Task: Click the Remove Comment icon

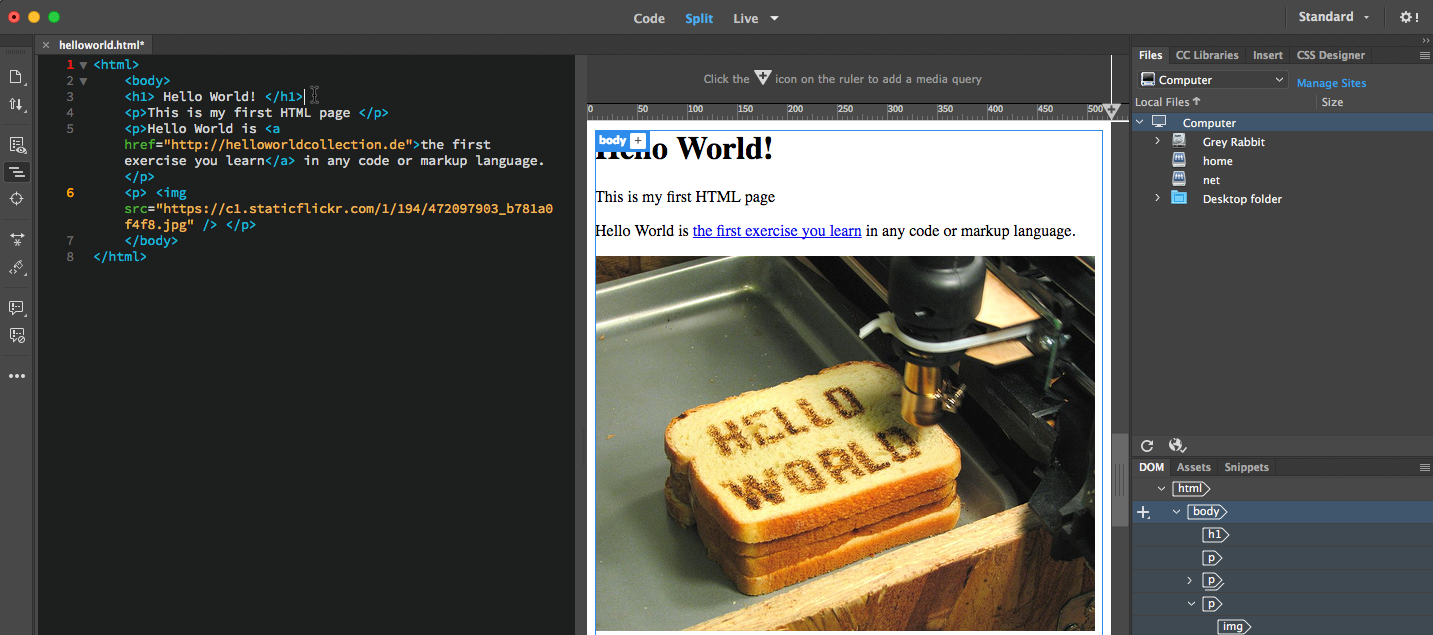Action: point(16,335)
